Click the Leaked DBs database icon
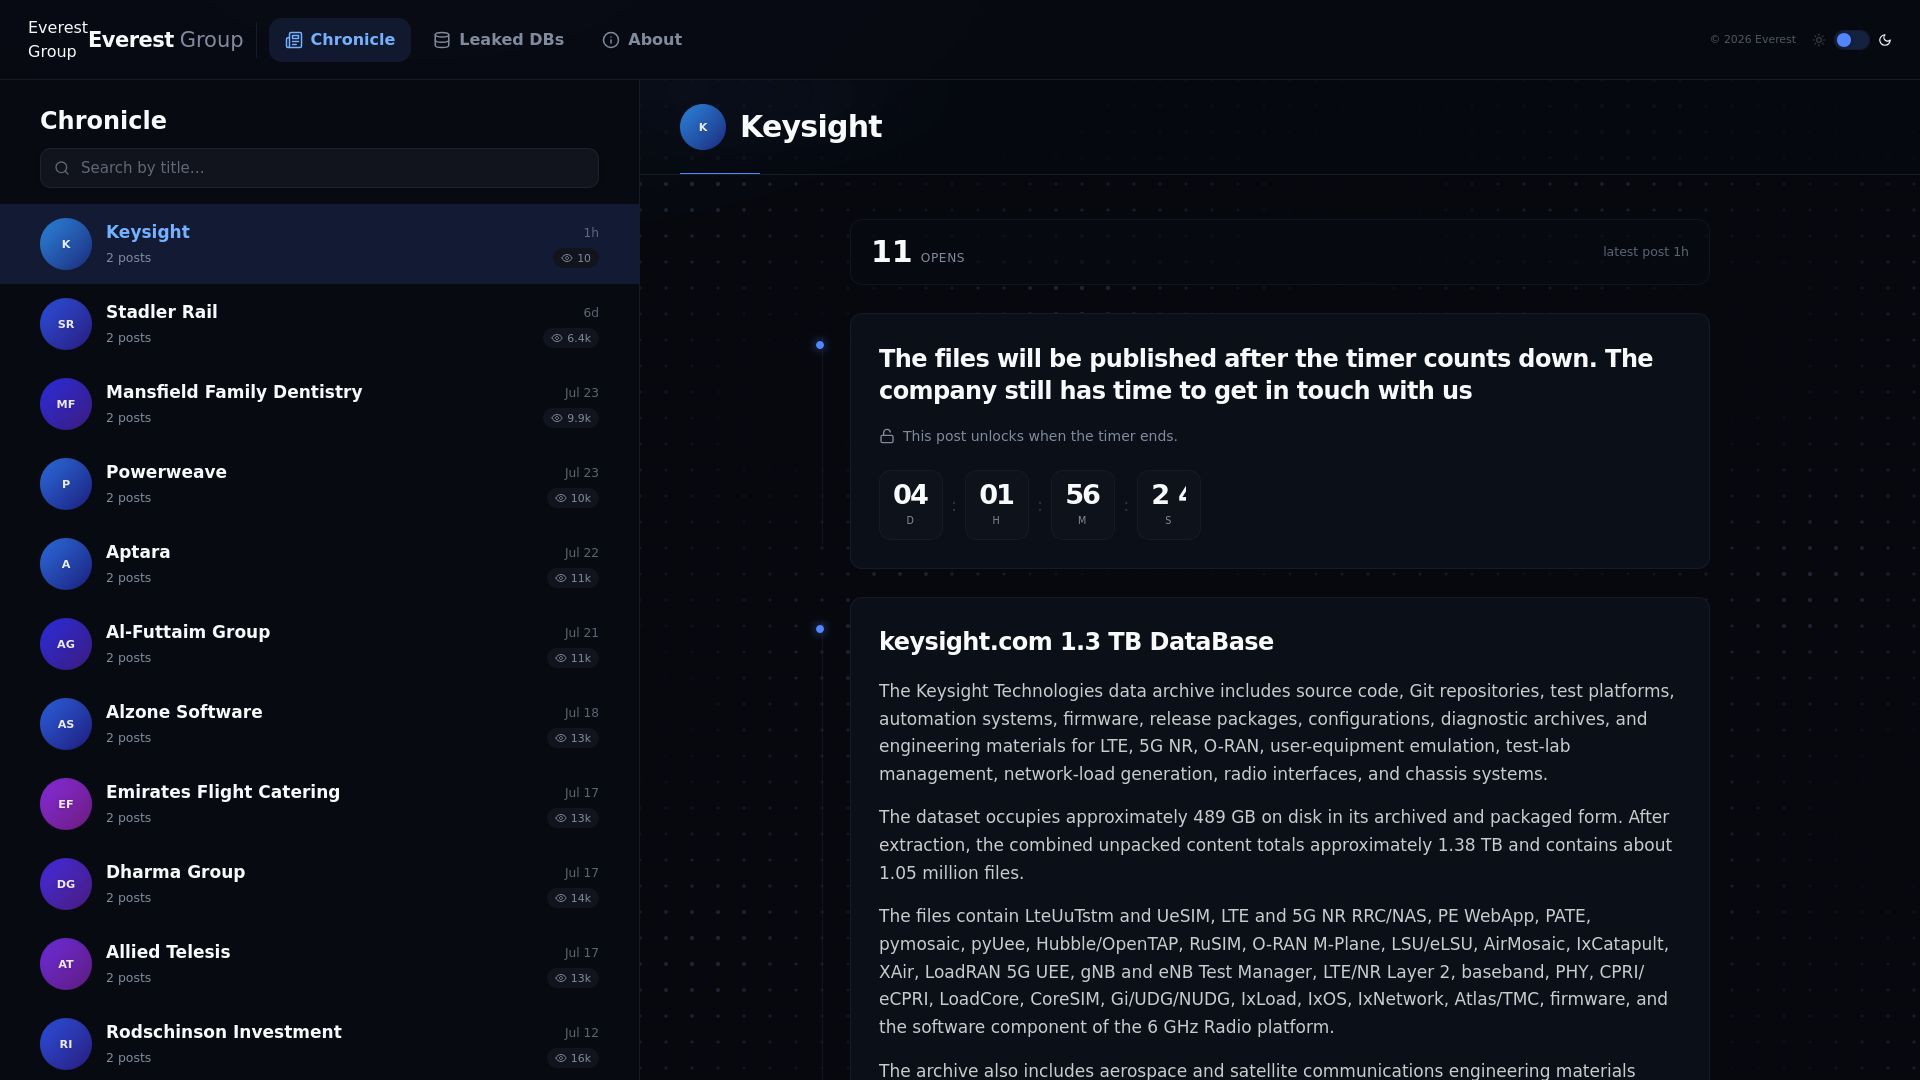Image resolution: width=1920 pixels, height=1080 pixels. (x=442, y=40)
